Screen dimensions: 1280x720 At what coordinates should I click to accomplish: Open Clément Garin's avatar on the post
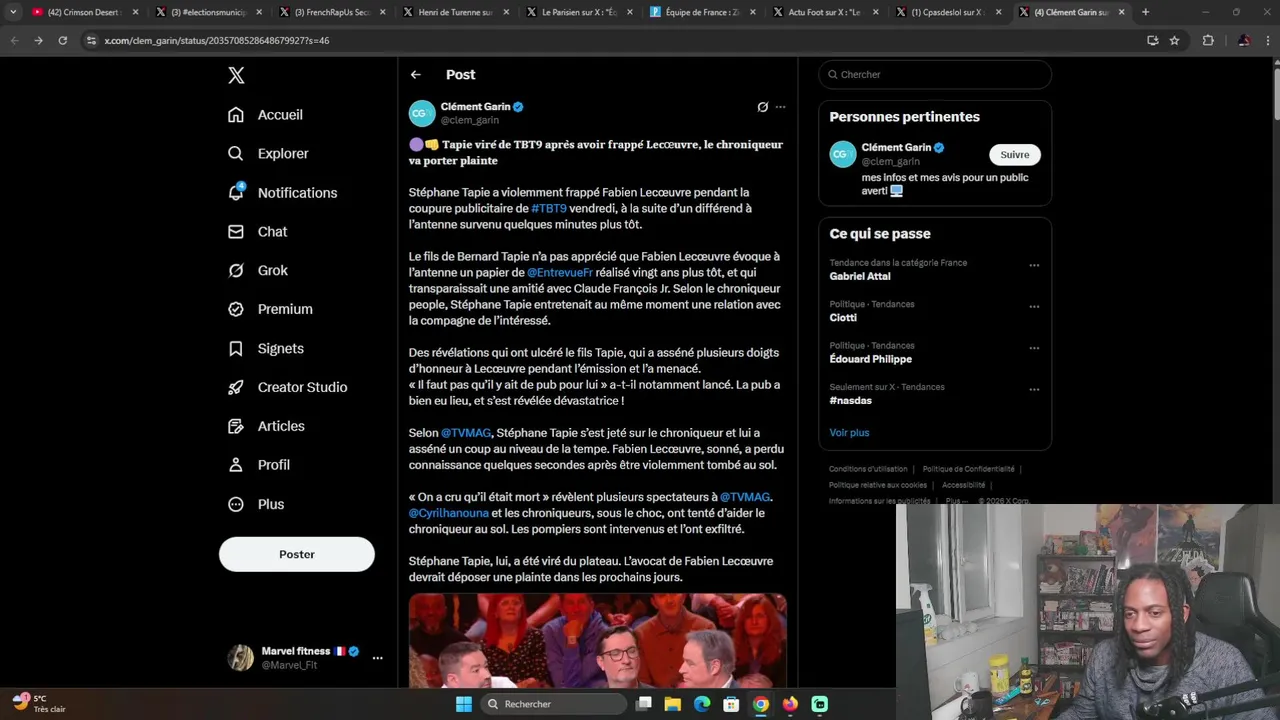(x=422, y=113)
